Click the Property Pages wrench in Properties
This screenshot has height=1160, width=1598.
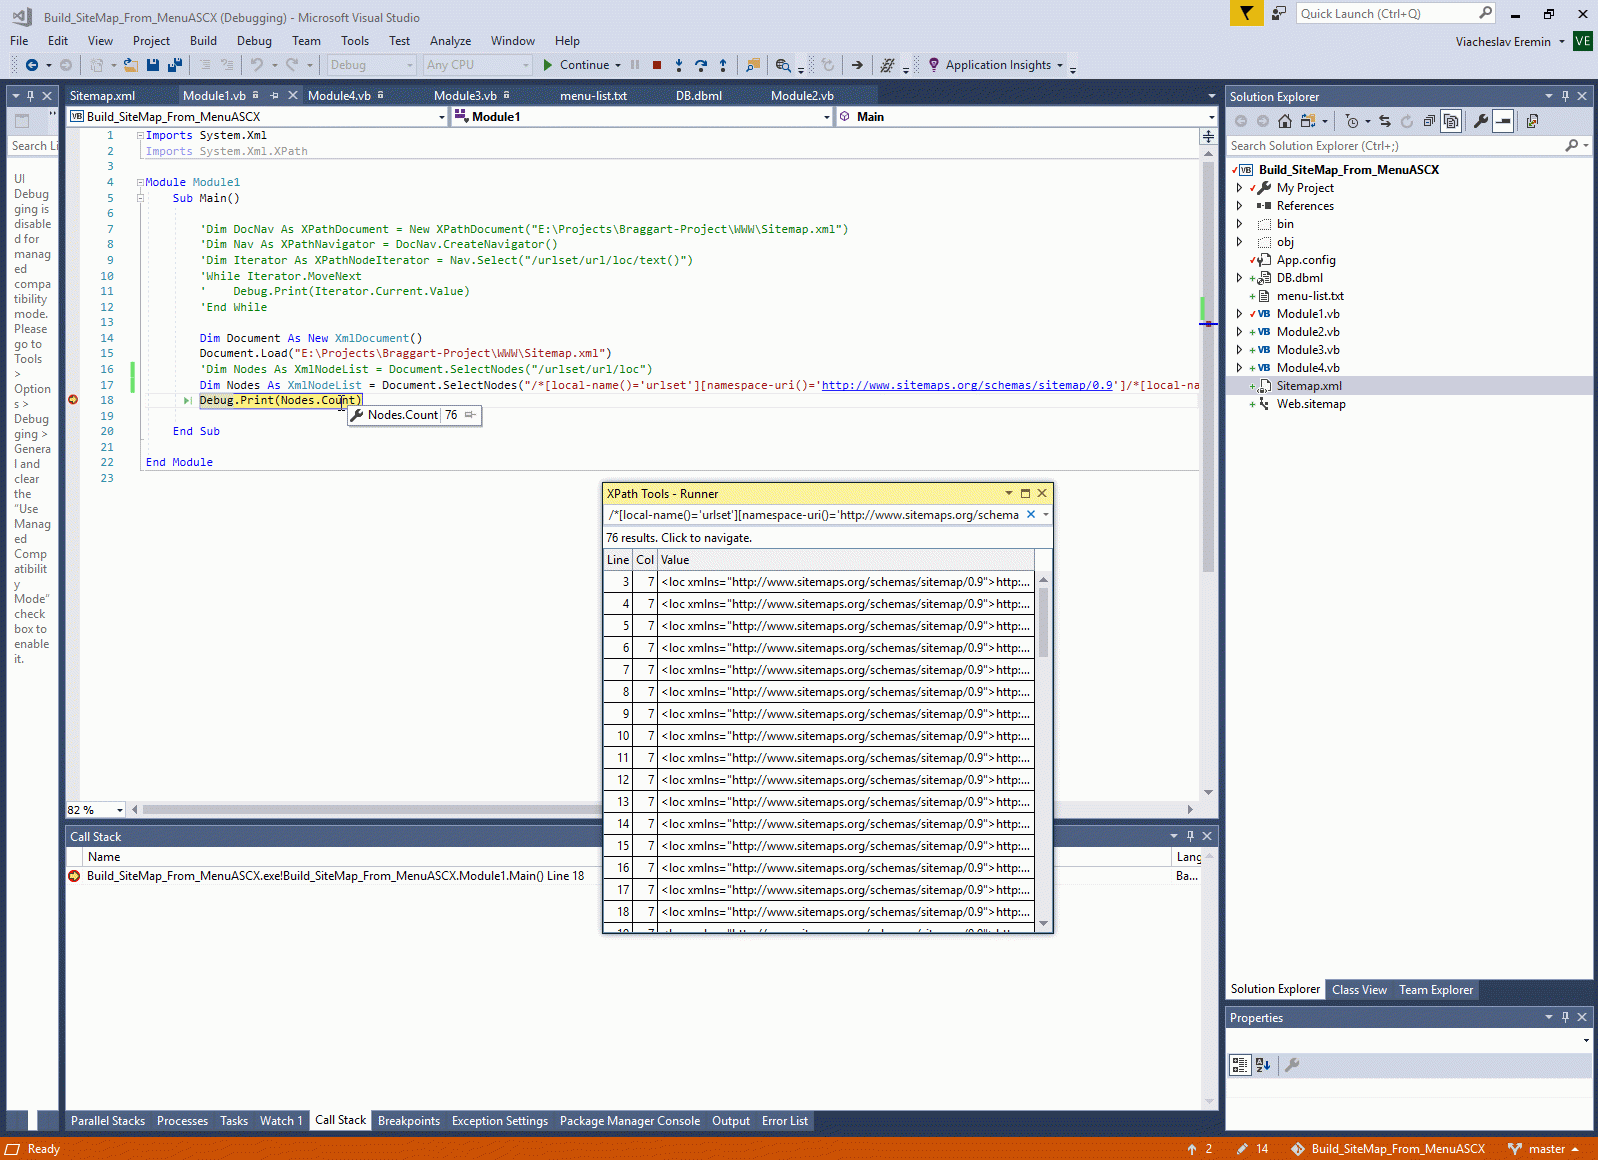pyautogui.click(x=1292, y=1065)
